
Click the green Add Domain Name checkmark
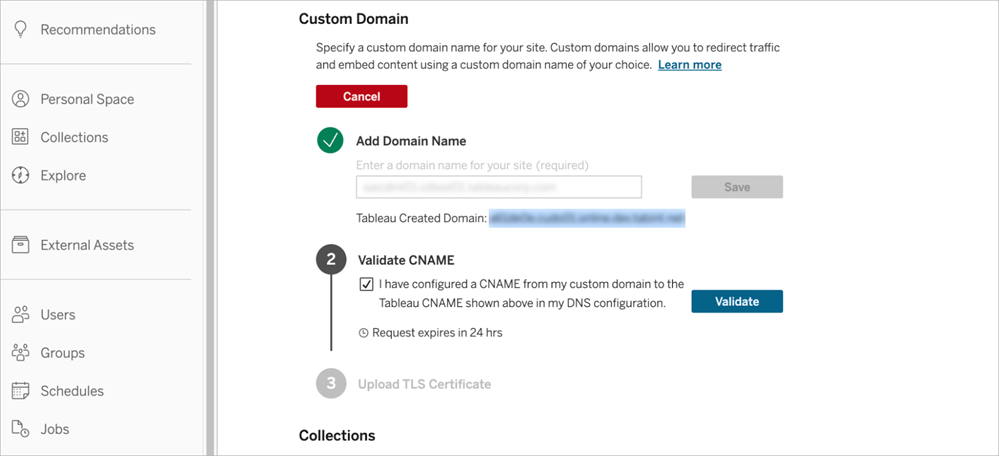(330, 141)
